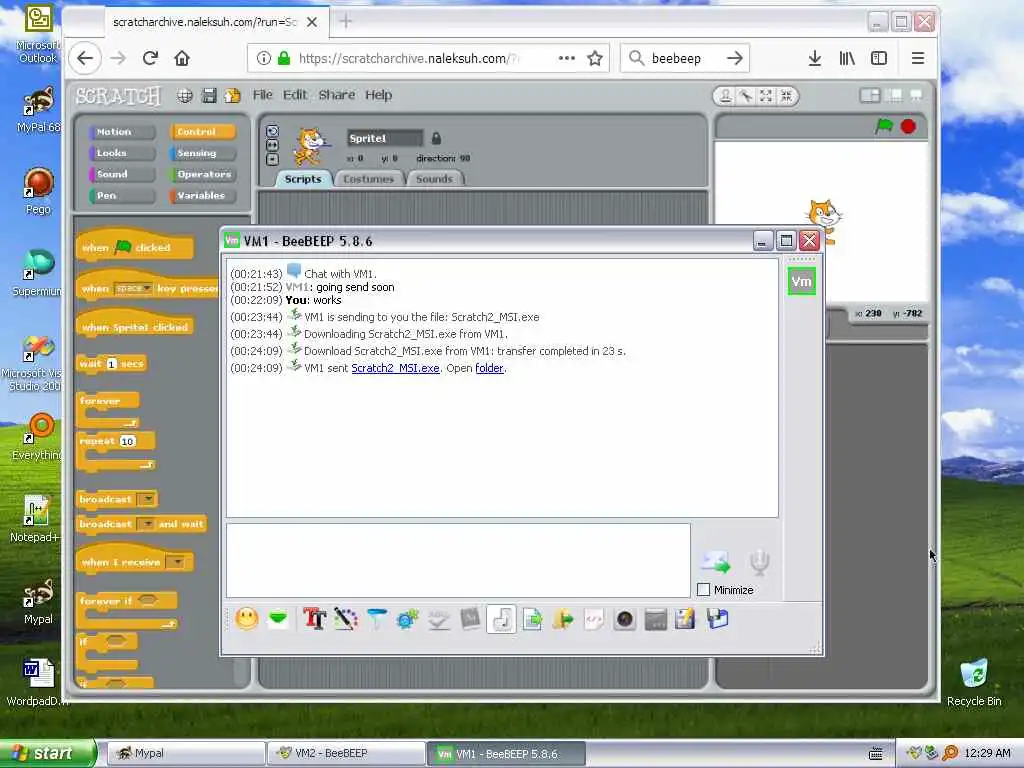Image resolution: width=1024 pixels, height=768 pixels.
Task: Click the camera screenshot icon in BeeBEEP
Action: pyautogui.click(x=624, y=618)
